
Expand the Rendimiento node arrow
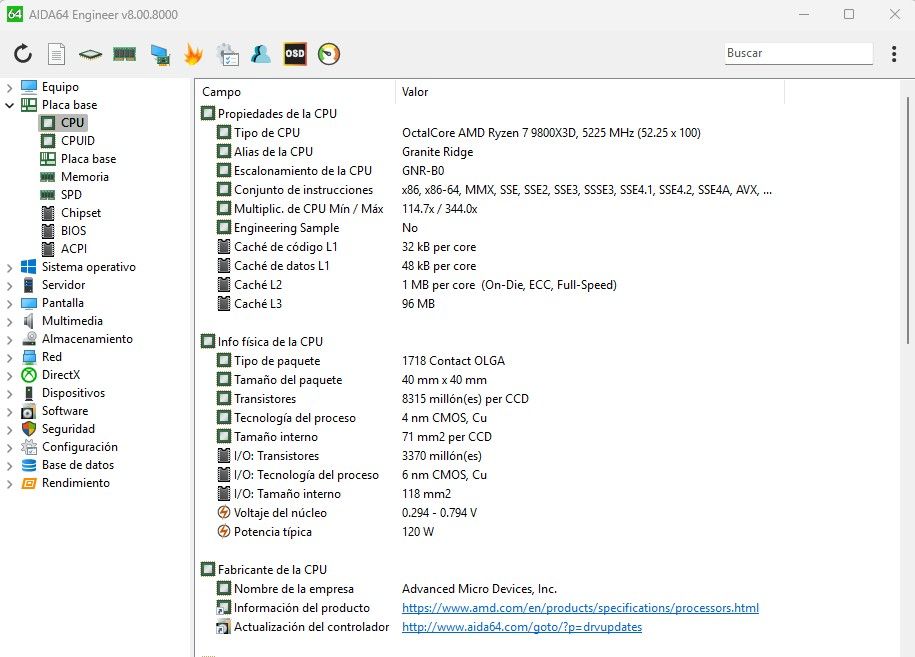point(9,484)
